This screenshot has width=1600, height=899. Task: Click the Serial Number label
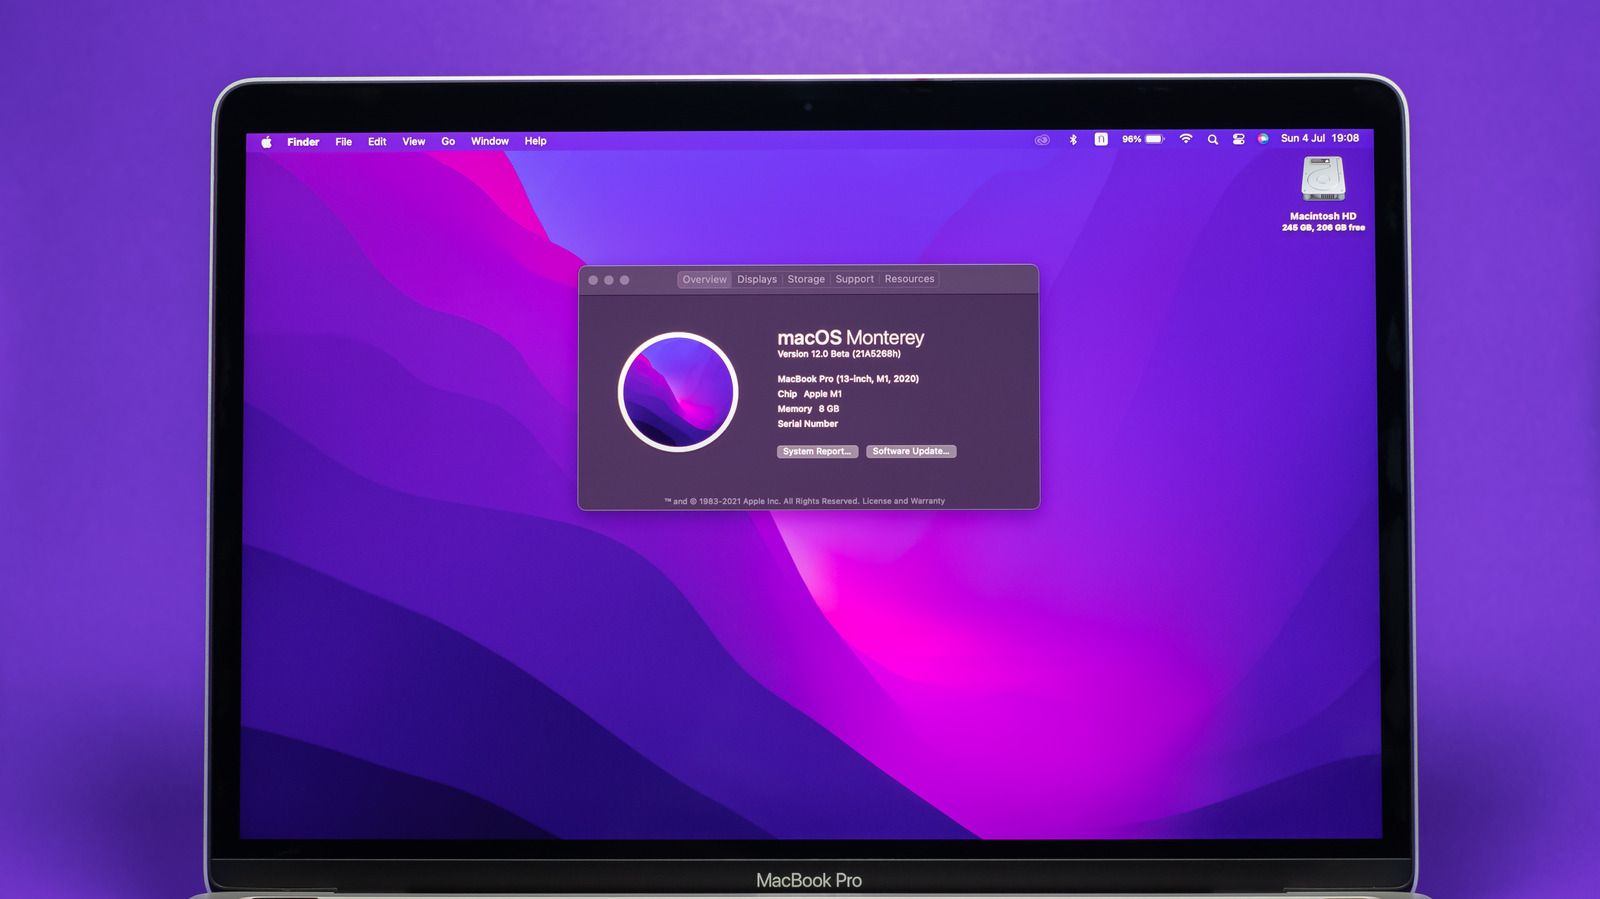pos(808,424)
